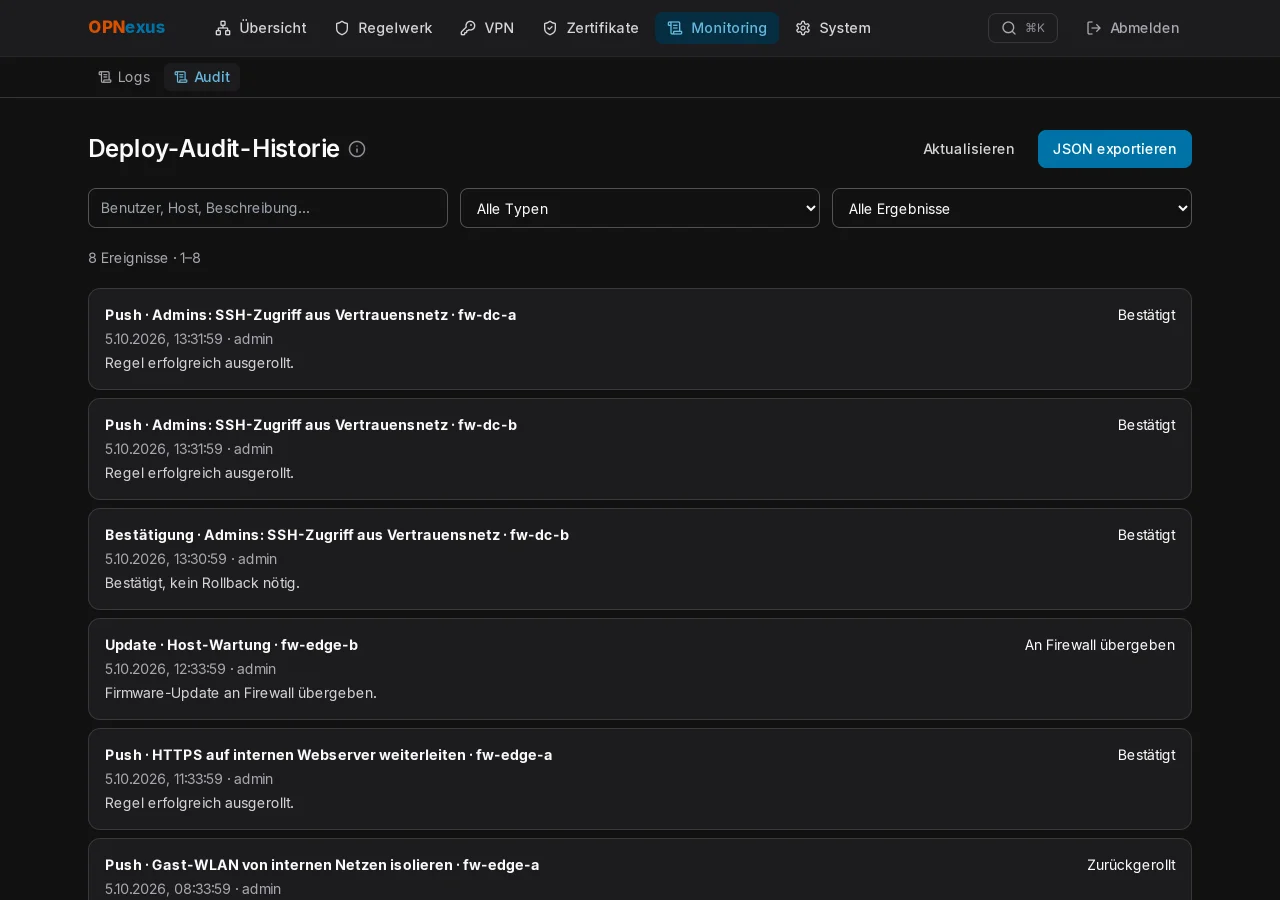Select the Push Gast-WLAN isolieren entry

tap(640, 869)
